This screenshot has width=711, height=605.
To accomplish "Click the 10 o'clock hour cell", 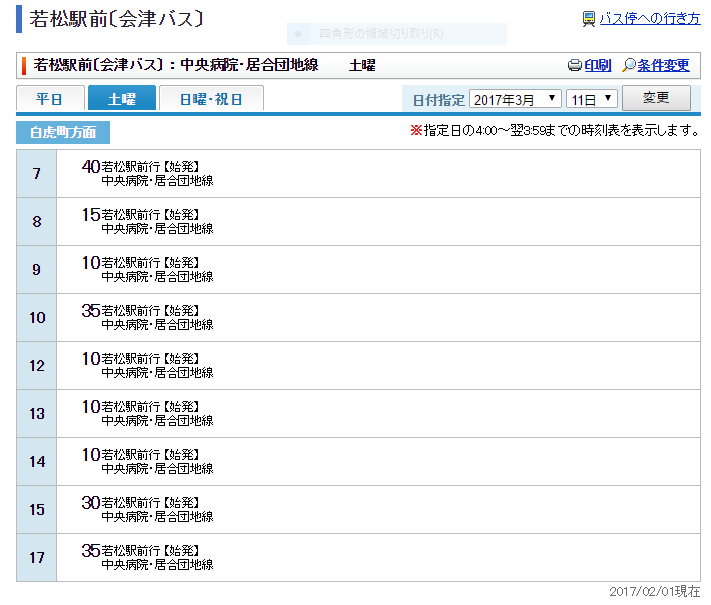I will 37,318.
